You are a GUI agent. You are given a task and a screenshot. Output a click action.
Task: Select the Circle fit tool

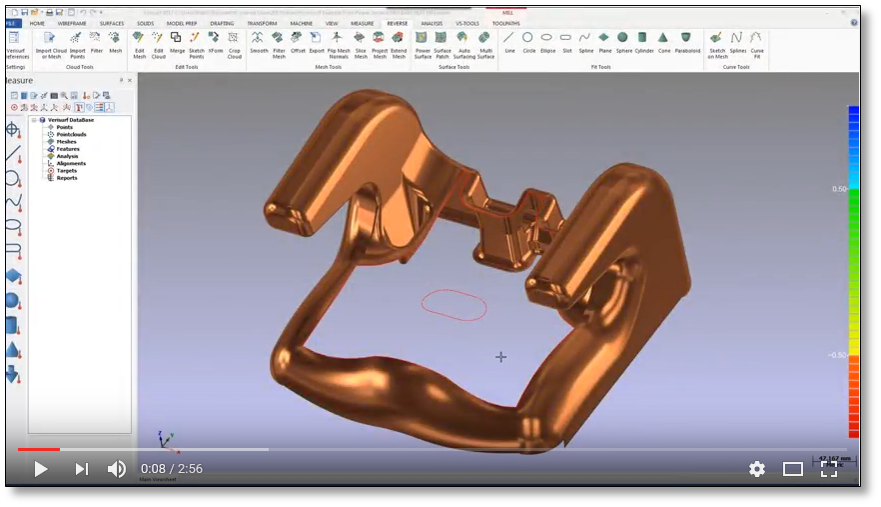(528, 43)
